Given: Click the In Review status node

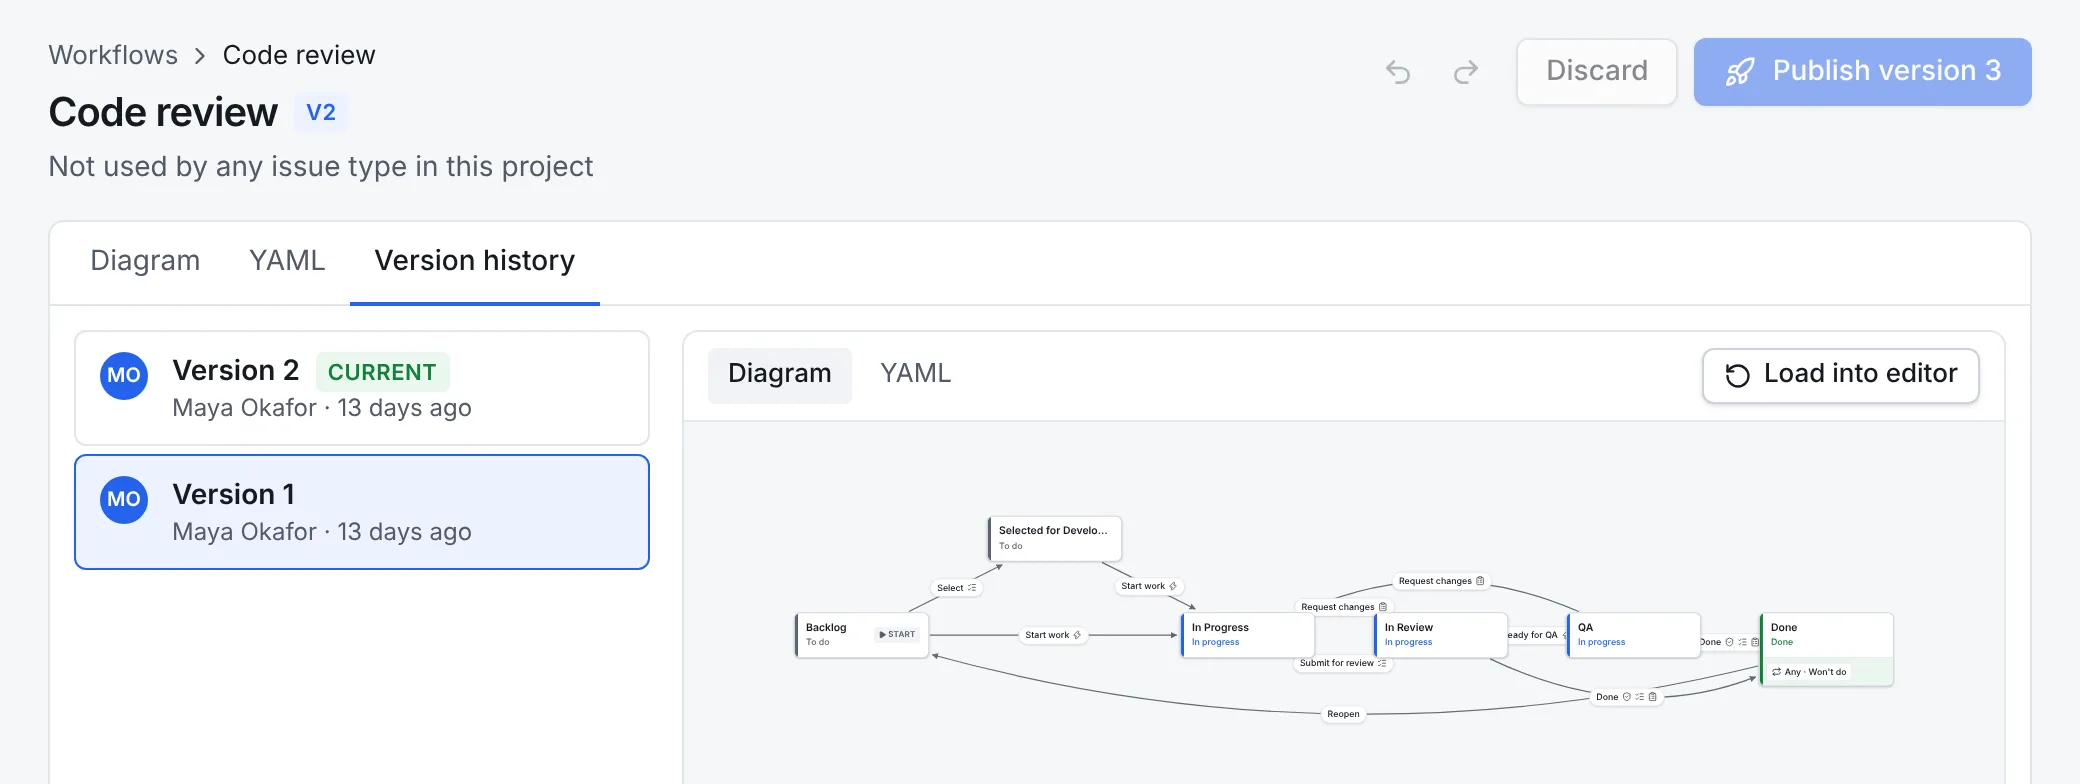Looking at the screenshot, I should pyautogui.click(x=1440, y=635).
